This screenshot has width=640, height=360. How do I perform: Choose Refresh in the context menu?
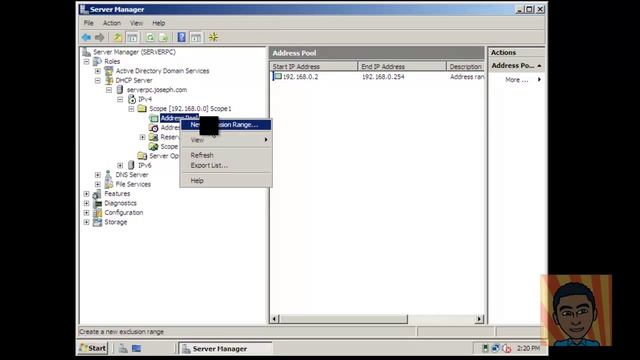226,155
